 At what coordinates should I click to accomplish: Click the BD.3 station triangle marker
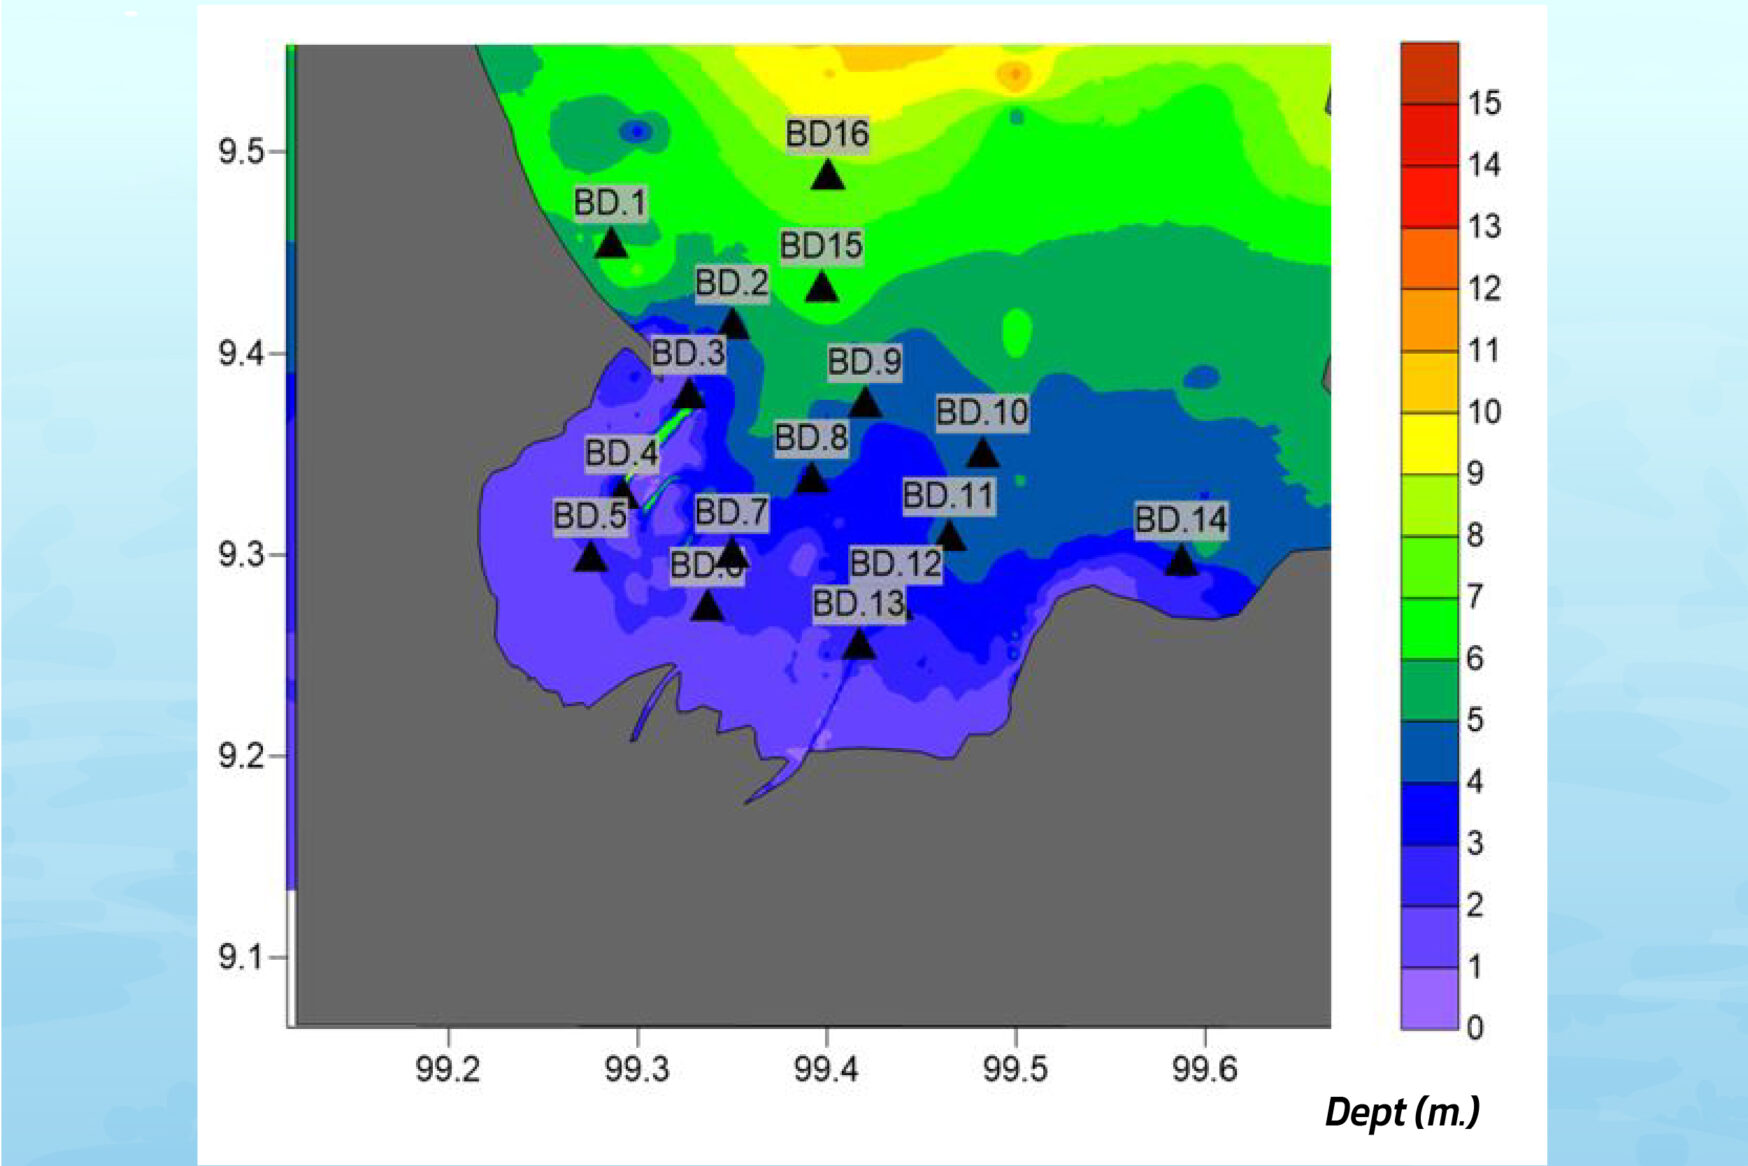click(x=689, y=396)
